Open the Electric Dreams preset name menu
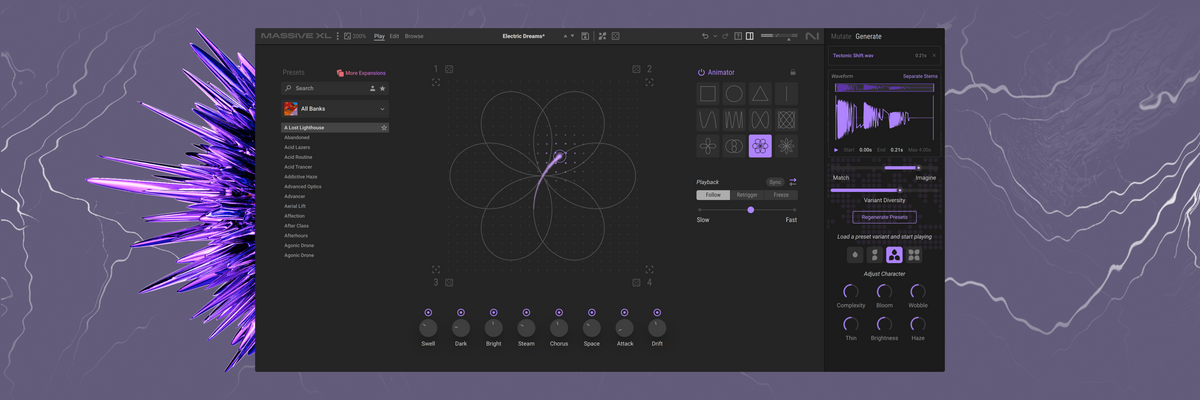Screen dimensions: 1200x400 click(523, 36)
